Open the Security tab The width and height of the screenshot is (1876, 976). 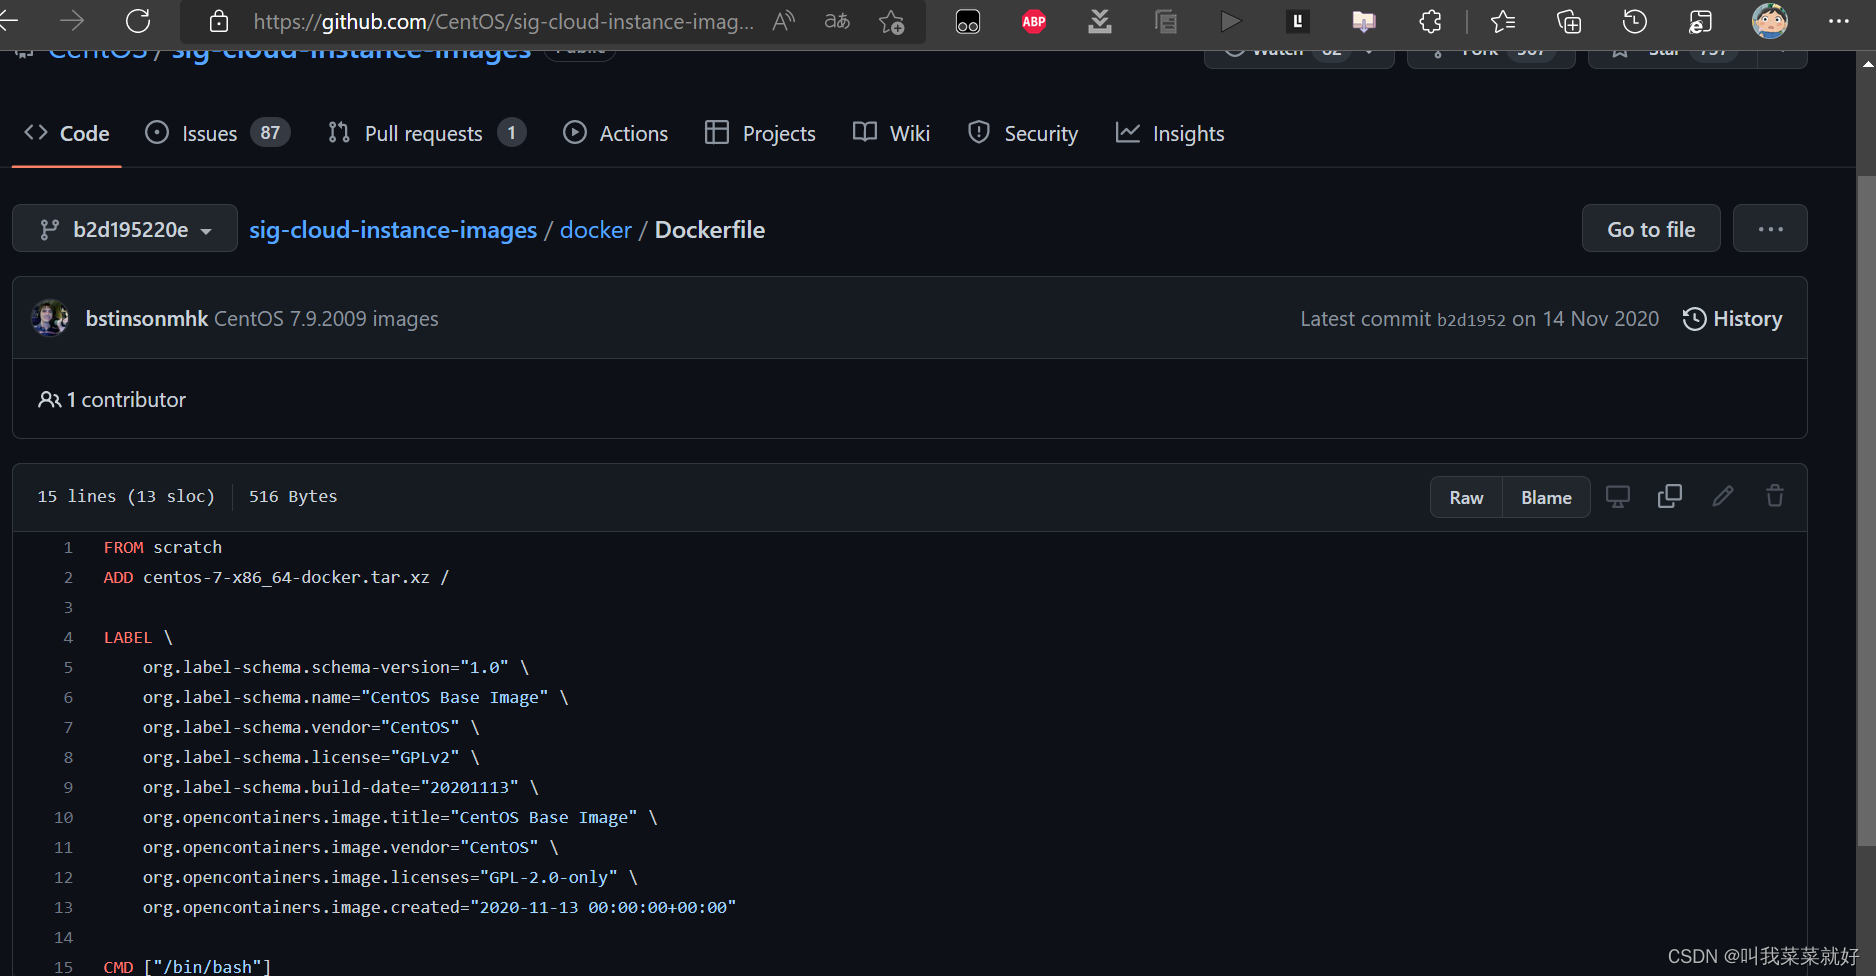[1023, 133]
